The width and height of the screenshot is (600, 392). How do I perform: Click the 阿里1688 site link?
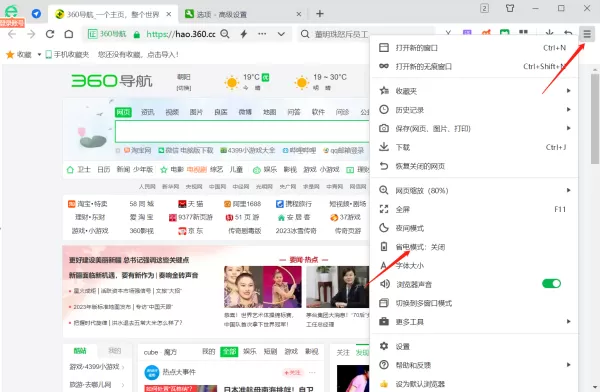[x=243, y=204]
